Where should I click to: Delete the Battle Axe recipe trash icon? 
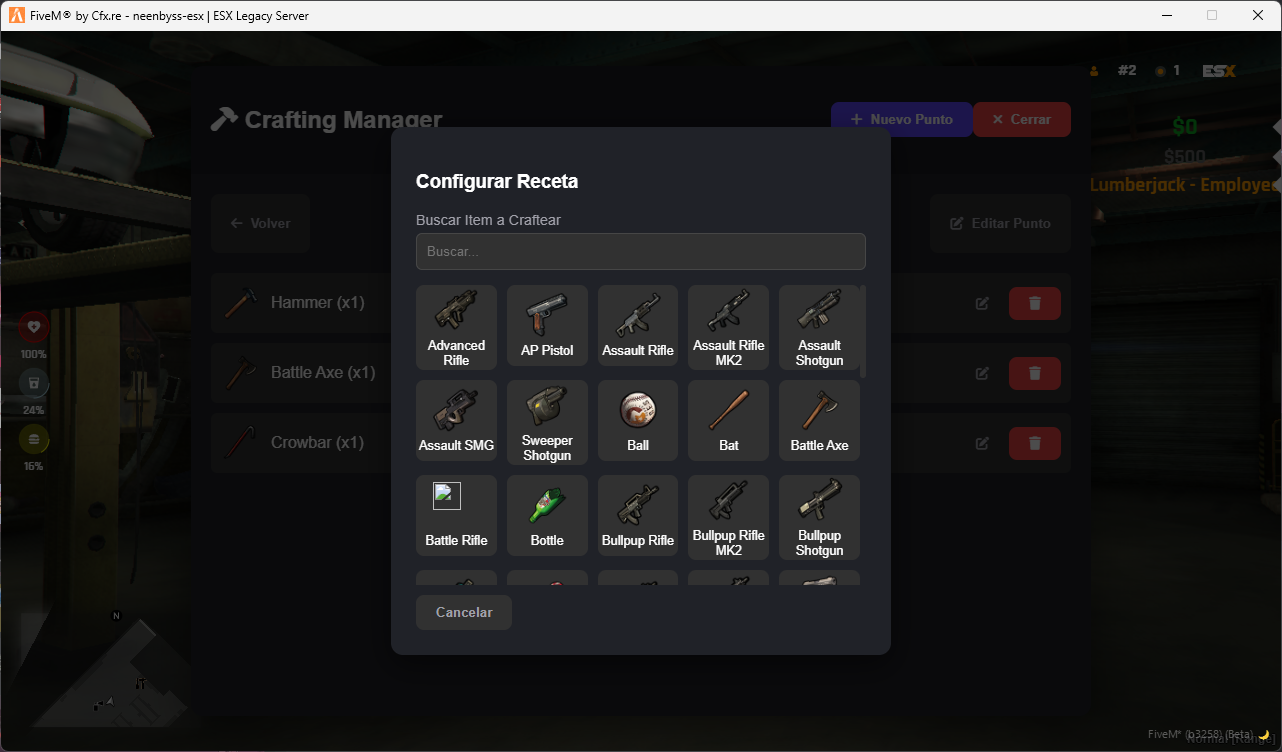click(x=1035, y=373)
